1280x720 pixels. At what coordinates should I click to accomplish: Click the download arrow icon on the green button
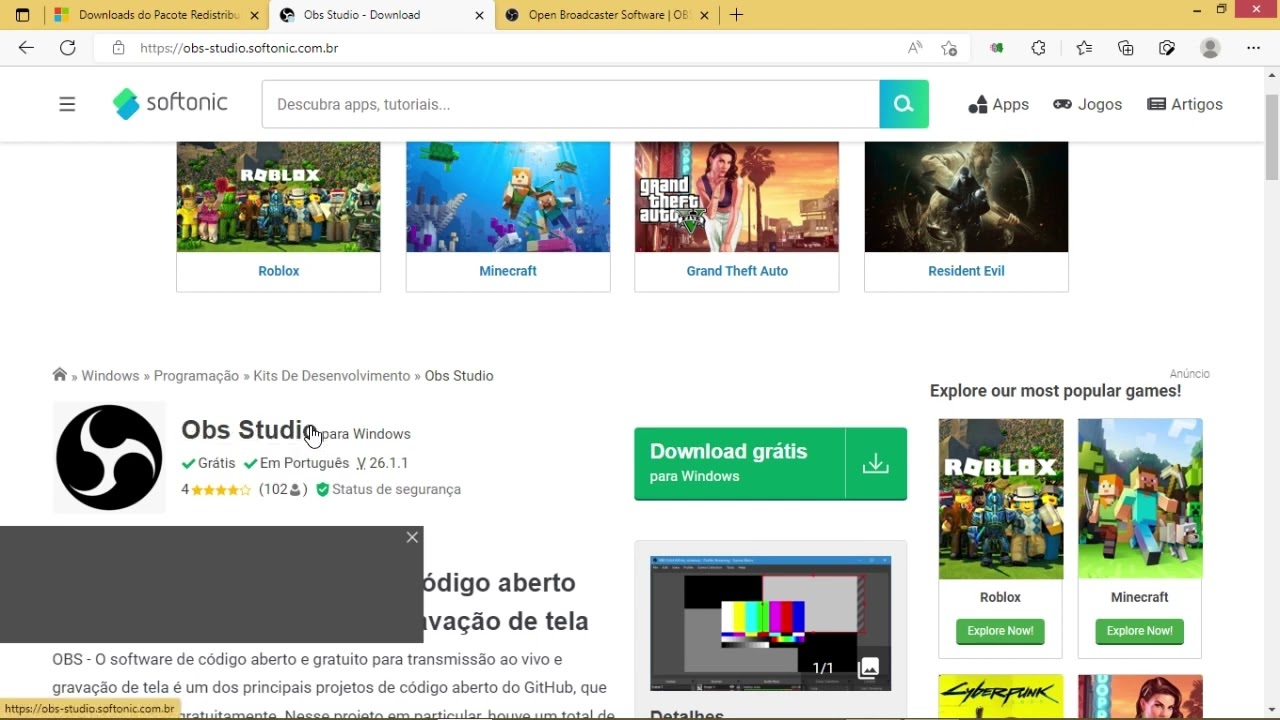click(x=876, y=463)
